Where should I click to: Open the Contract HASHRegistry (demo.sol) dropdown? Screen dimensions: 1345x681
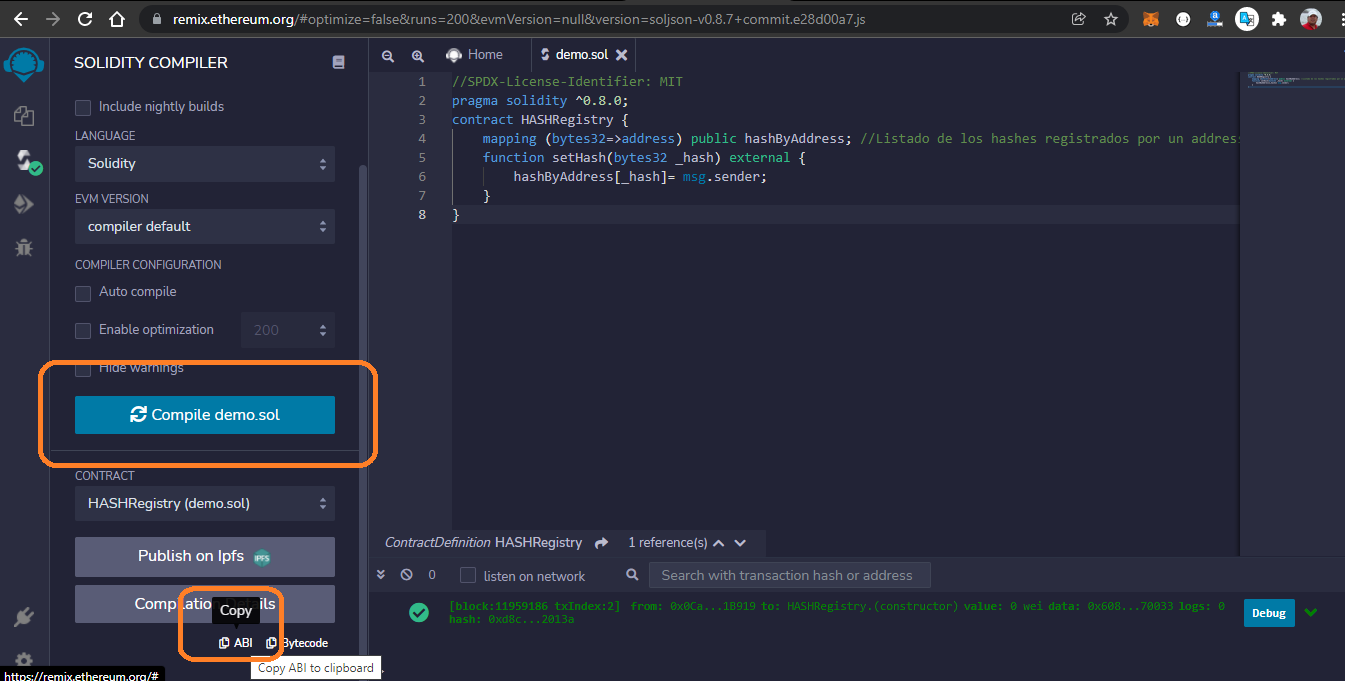point(205,503)
